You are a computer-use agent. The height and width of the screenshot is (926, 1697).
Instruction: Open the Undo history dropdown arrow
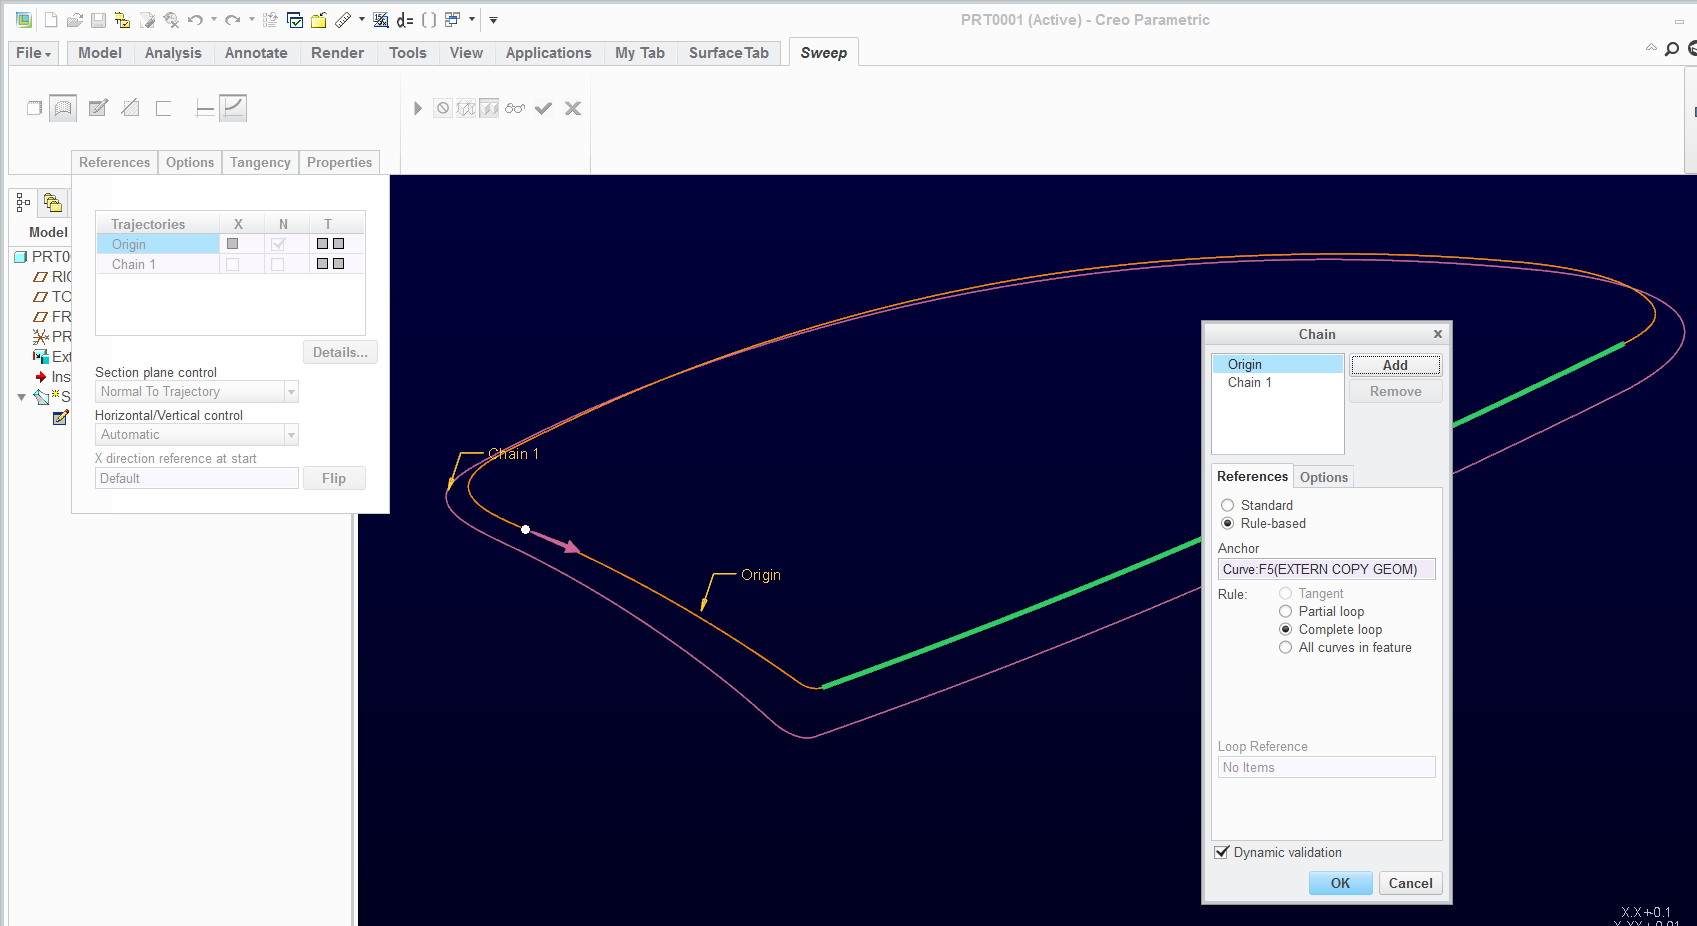tap(214, 20)
